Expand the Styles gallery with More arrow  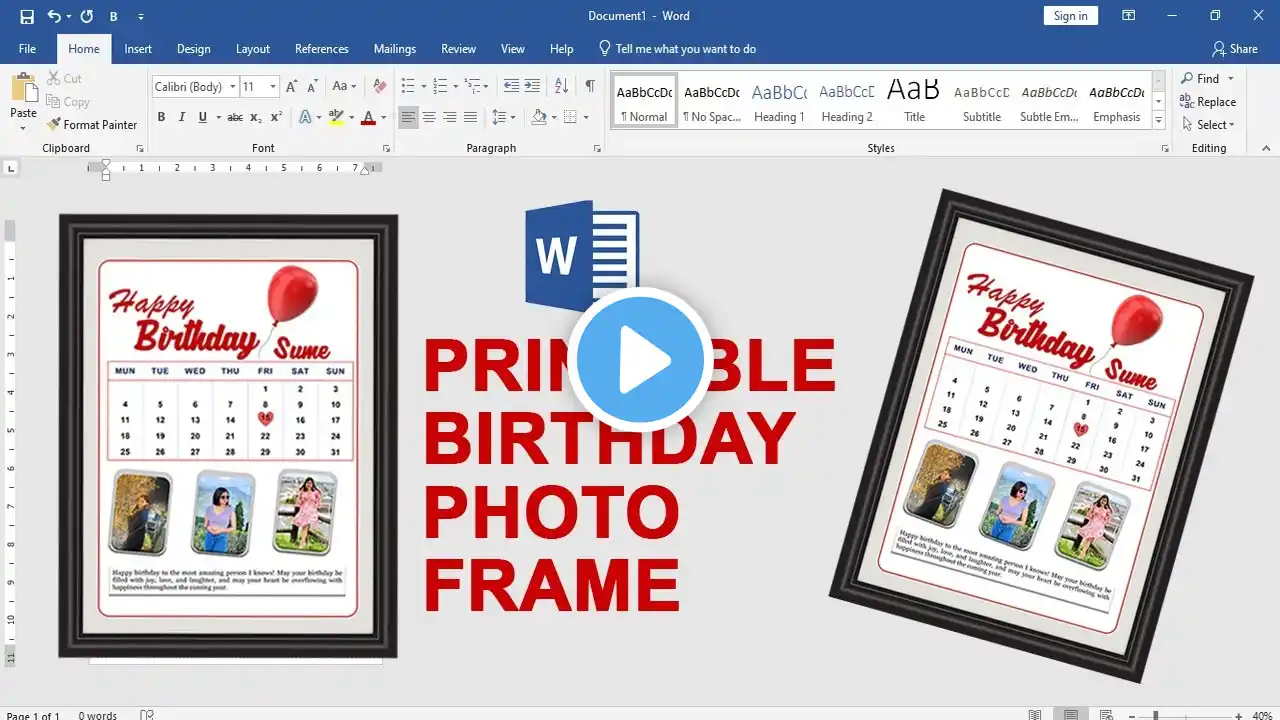(1159, 121)
